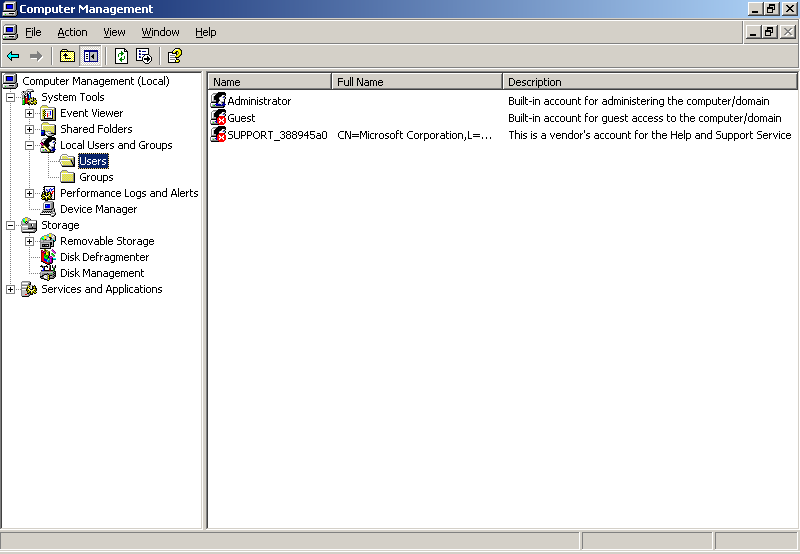Open the Action menu
This screenshot has height=554, width=800.
click(x=72, y=32)
